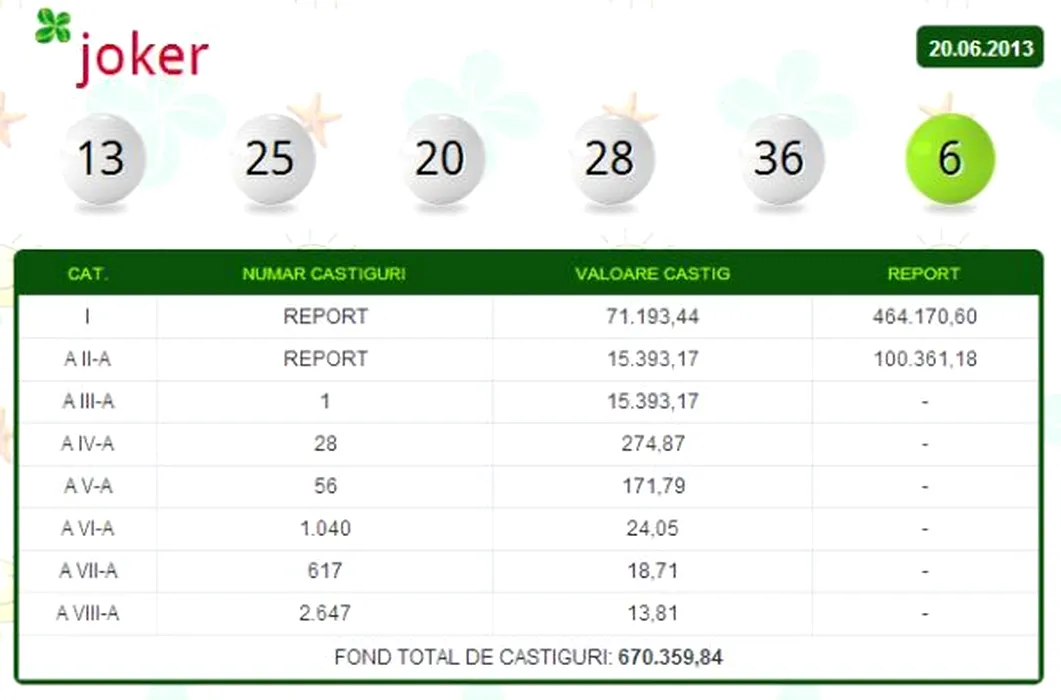
Task: Click the white ball numbered 36
Action: tap(780, 159)
